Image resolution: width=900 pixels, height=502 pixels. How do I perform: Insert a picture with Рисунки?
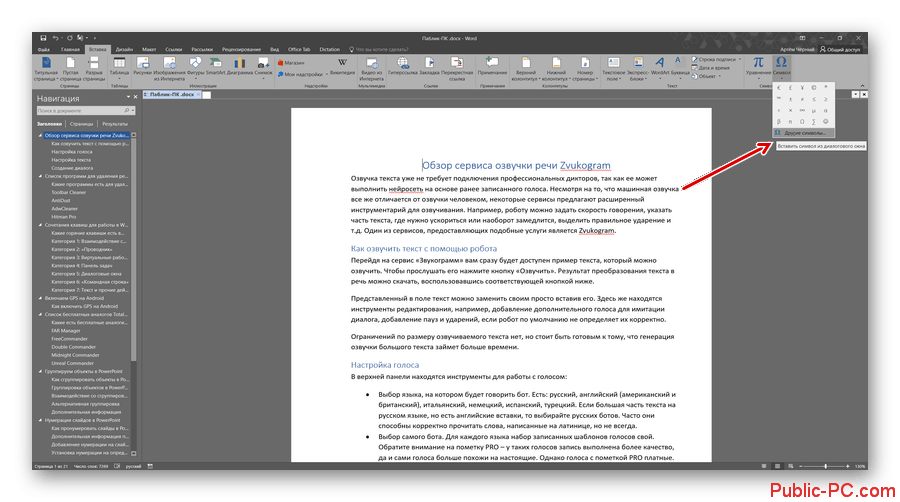pyautogui.click(x=142, y=66)
